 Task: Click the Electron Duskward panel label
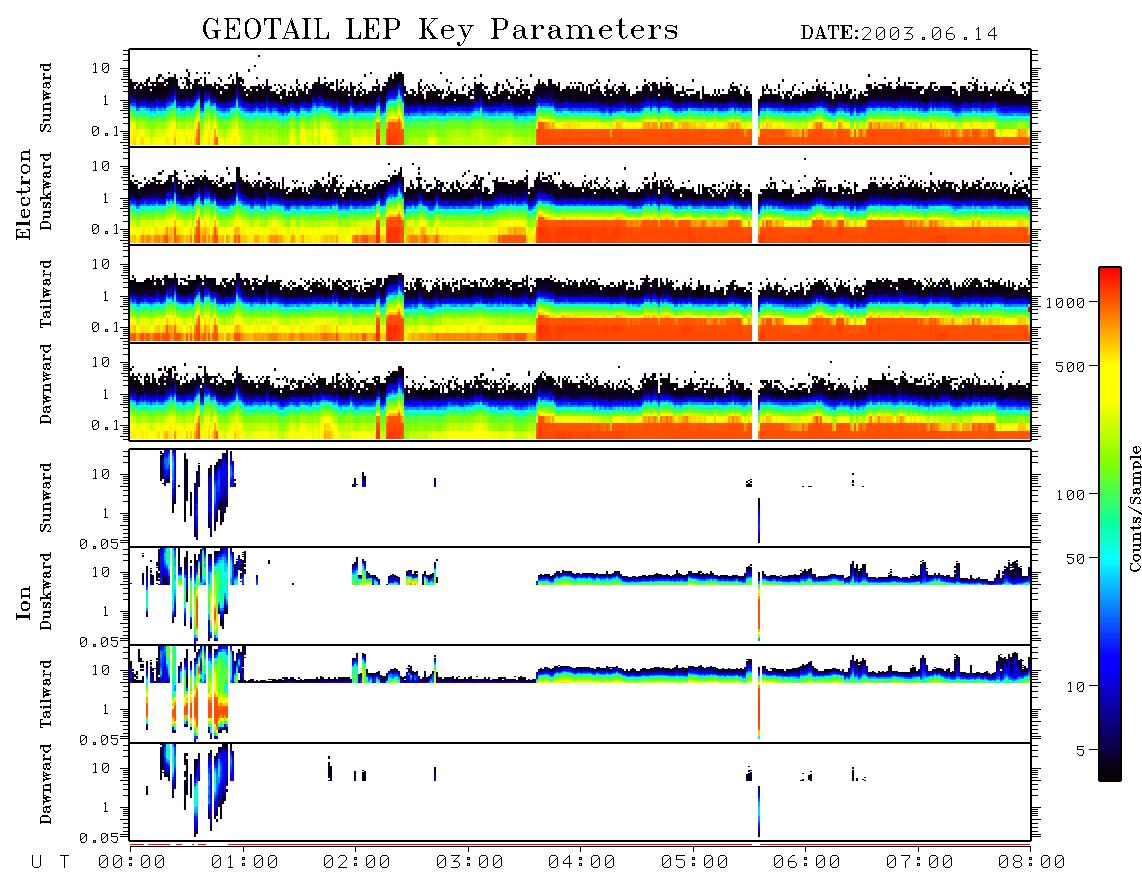coord(46,191)
